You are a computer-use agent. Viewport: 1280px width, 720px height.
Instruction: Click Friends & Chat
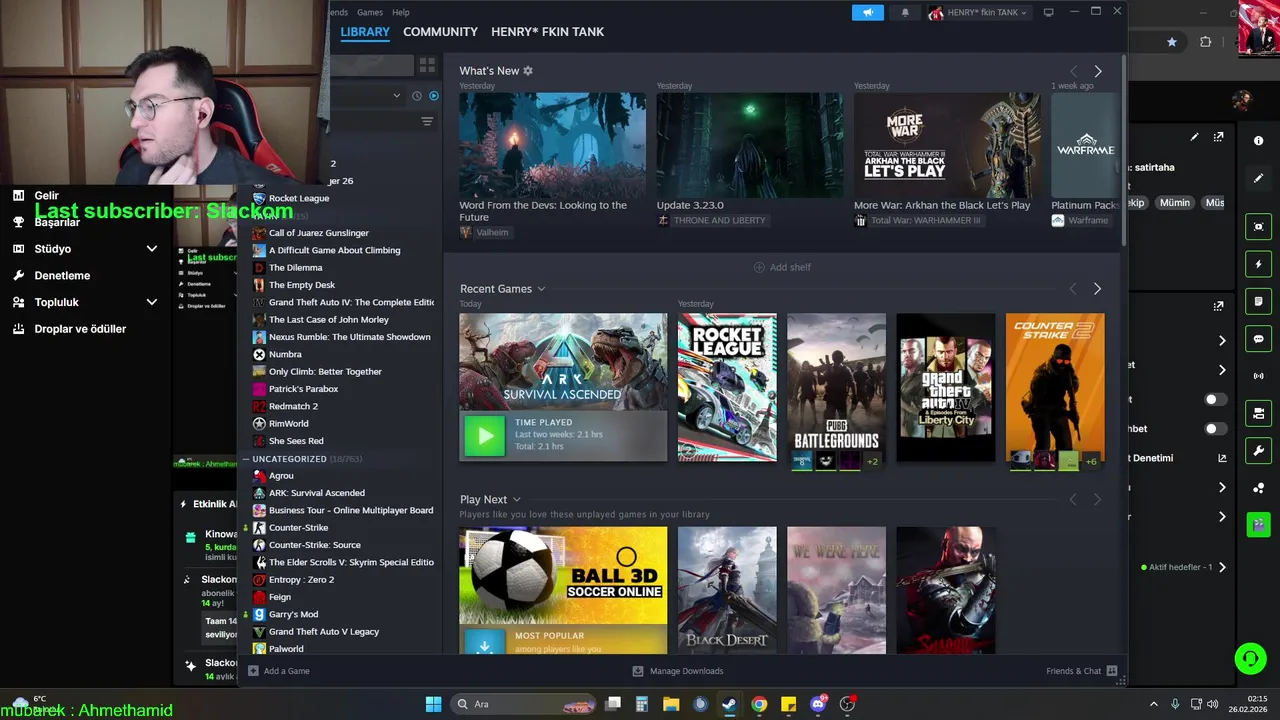pos(1073,671)
